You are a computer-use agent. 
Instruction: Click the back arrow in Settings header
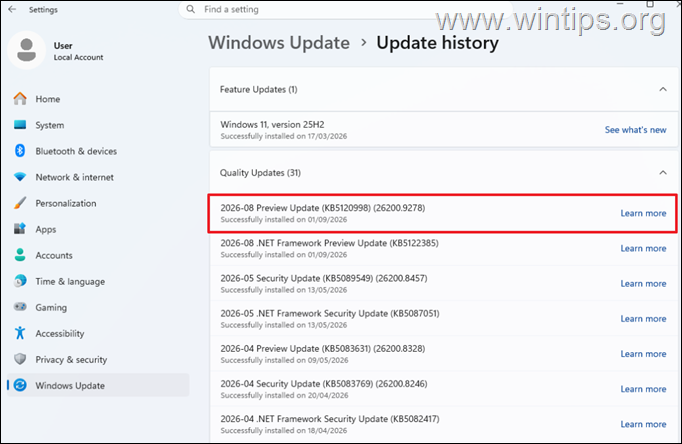(12, 9)
